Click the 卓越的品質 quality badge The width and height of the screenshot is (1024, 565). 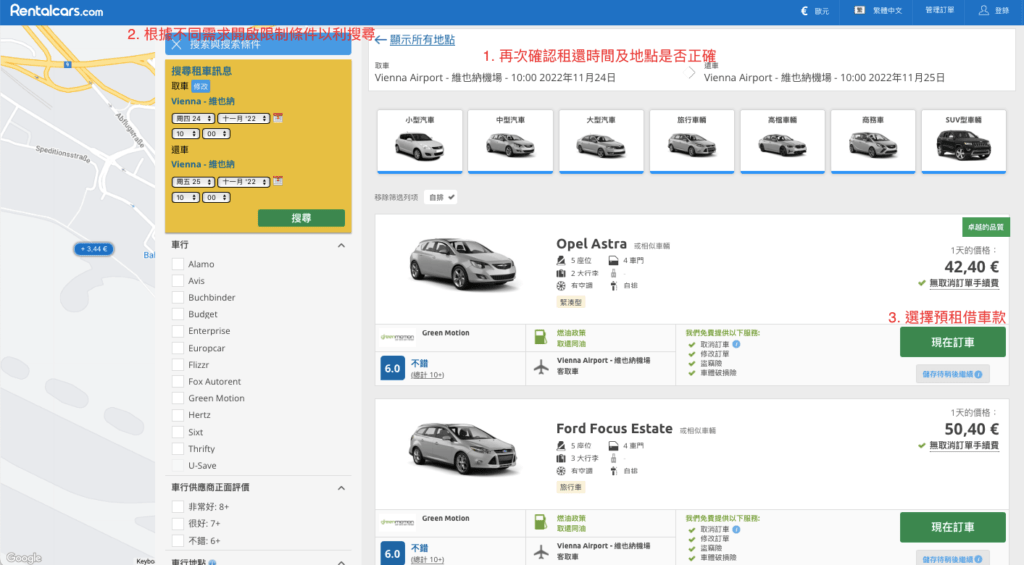[985, 227]
